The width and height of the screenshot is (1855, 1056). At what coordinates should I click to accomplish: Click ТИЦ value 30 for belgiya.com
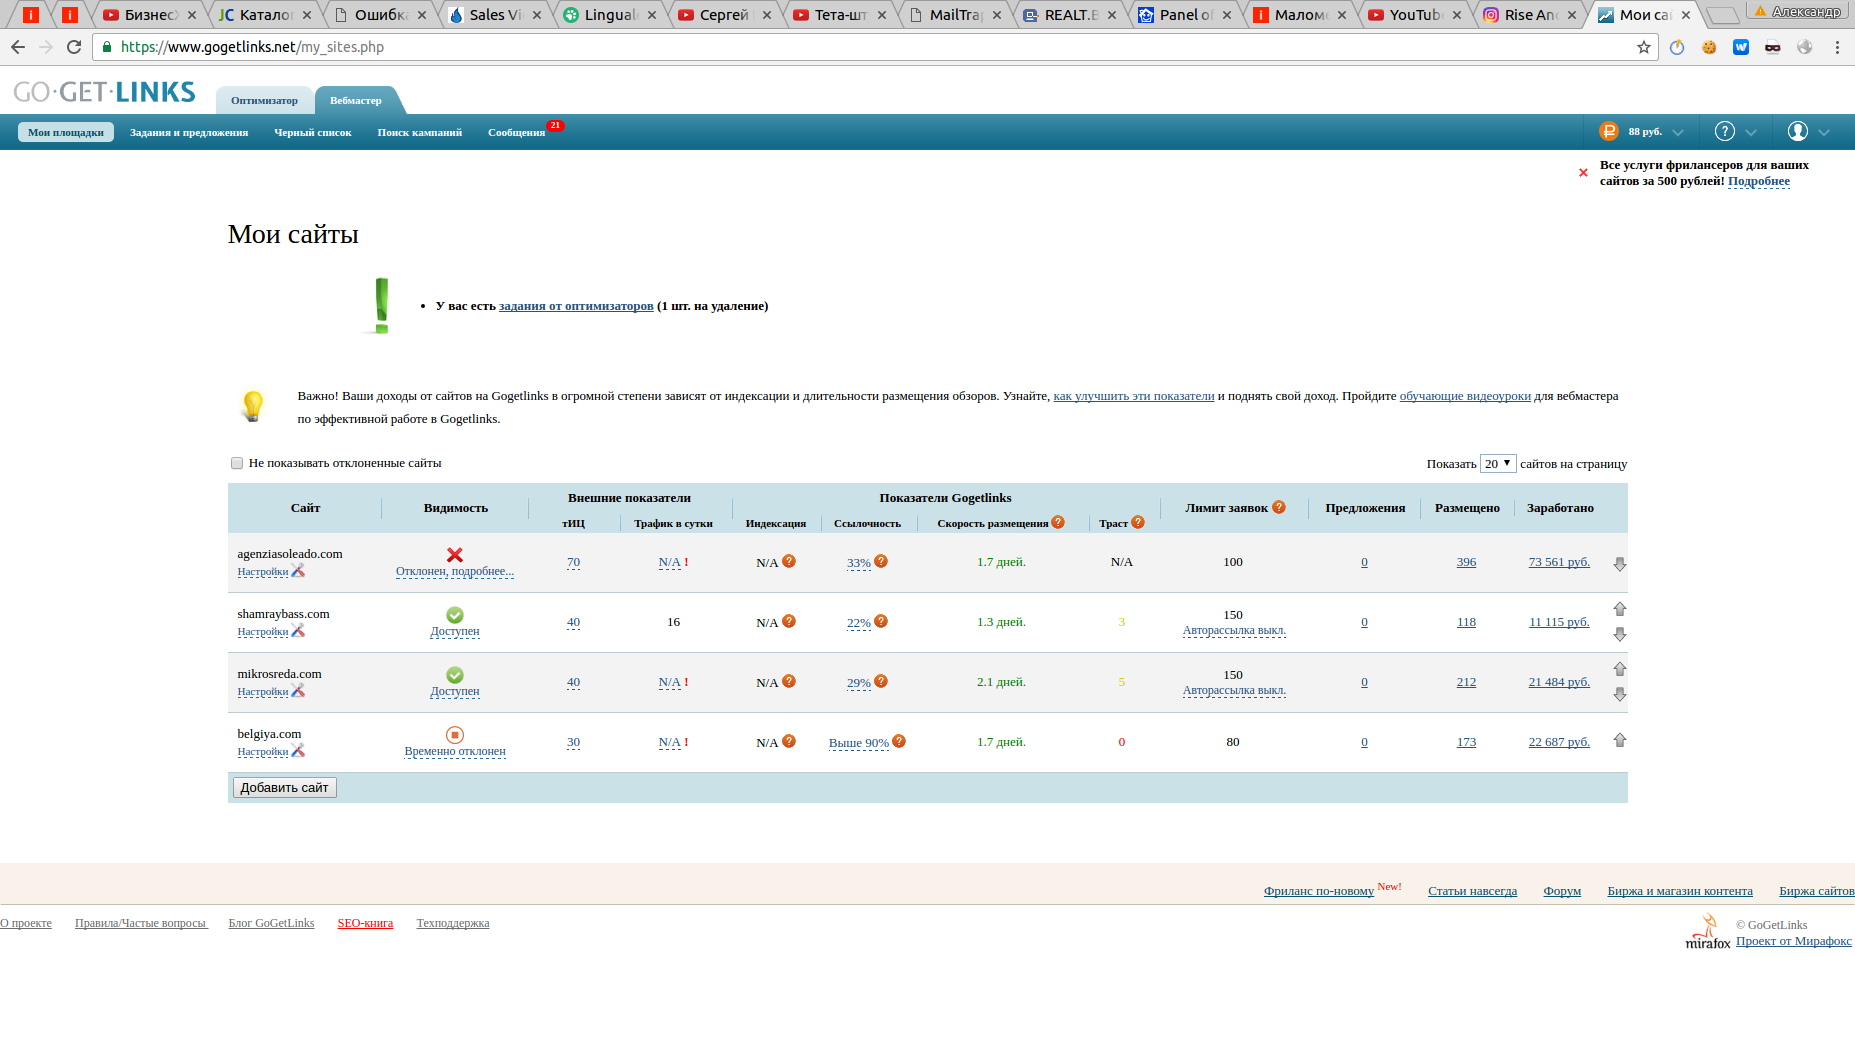573,742
